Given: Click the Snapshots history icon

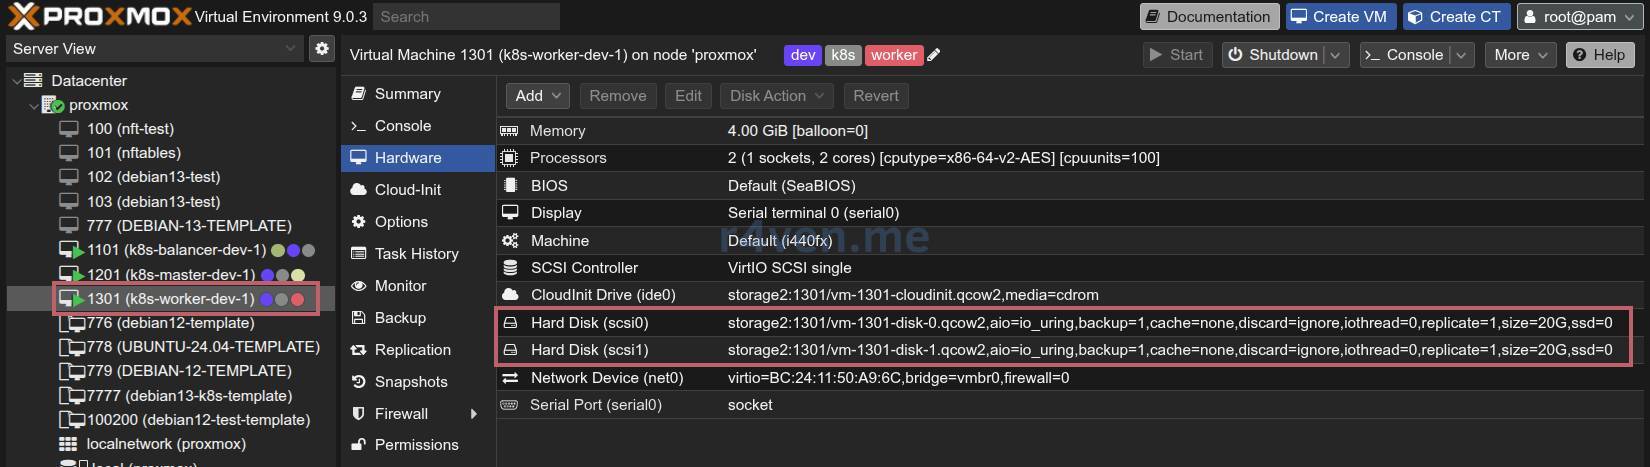Looking at the screenshot, I should pos(358,382).
